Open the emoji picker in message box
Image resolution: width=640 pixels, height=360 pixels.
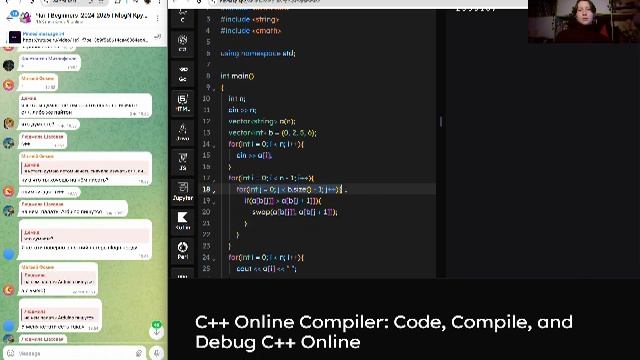[11, 353]
